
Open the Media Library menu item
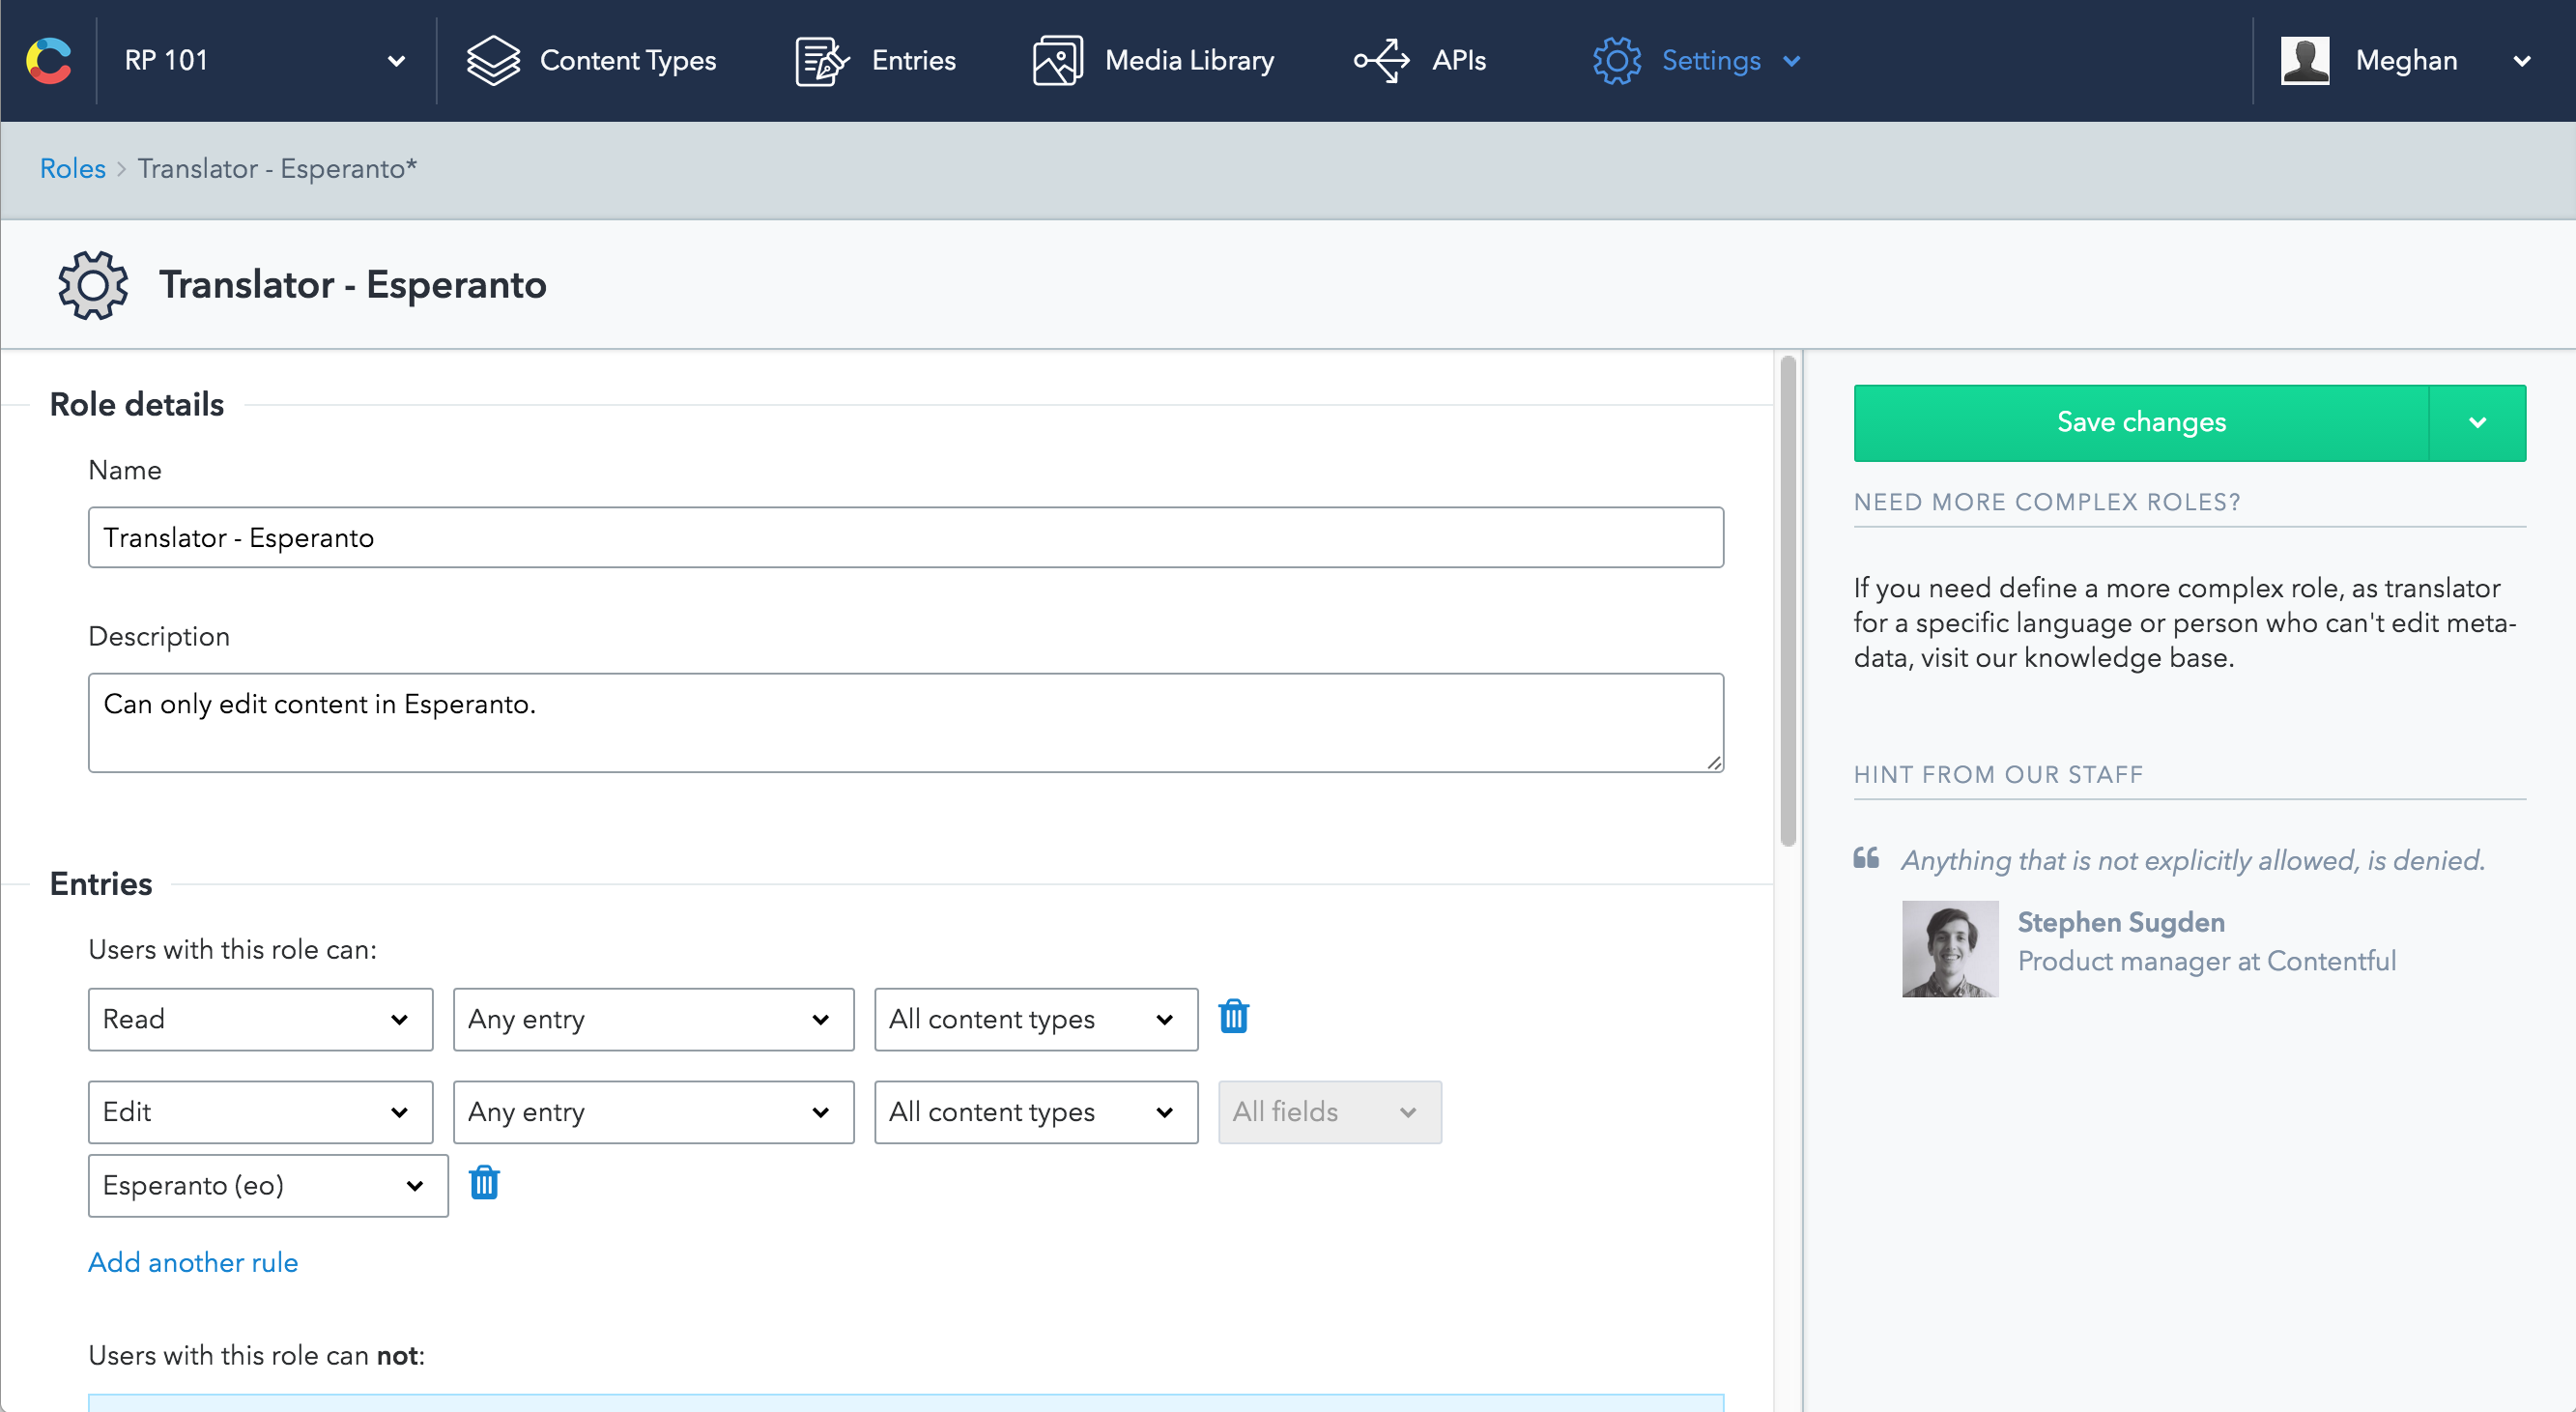coord(1189,60)
